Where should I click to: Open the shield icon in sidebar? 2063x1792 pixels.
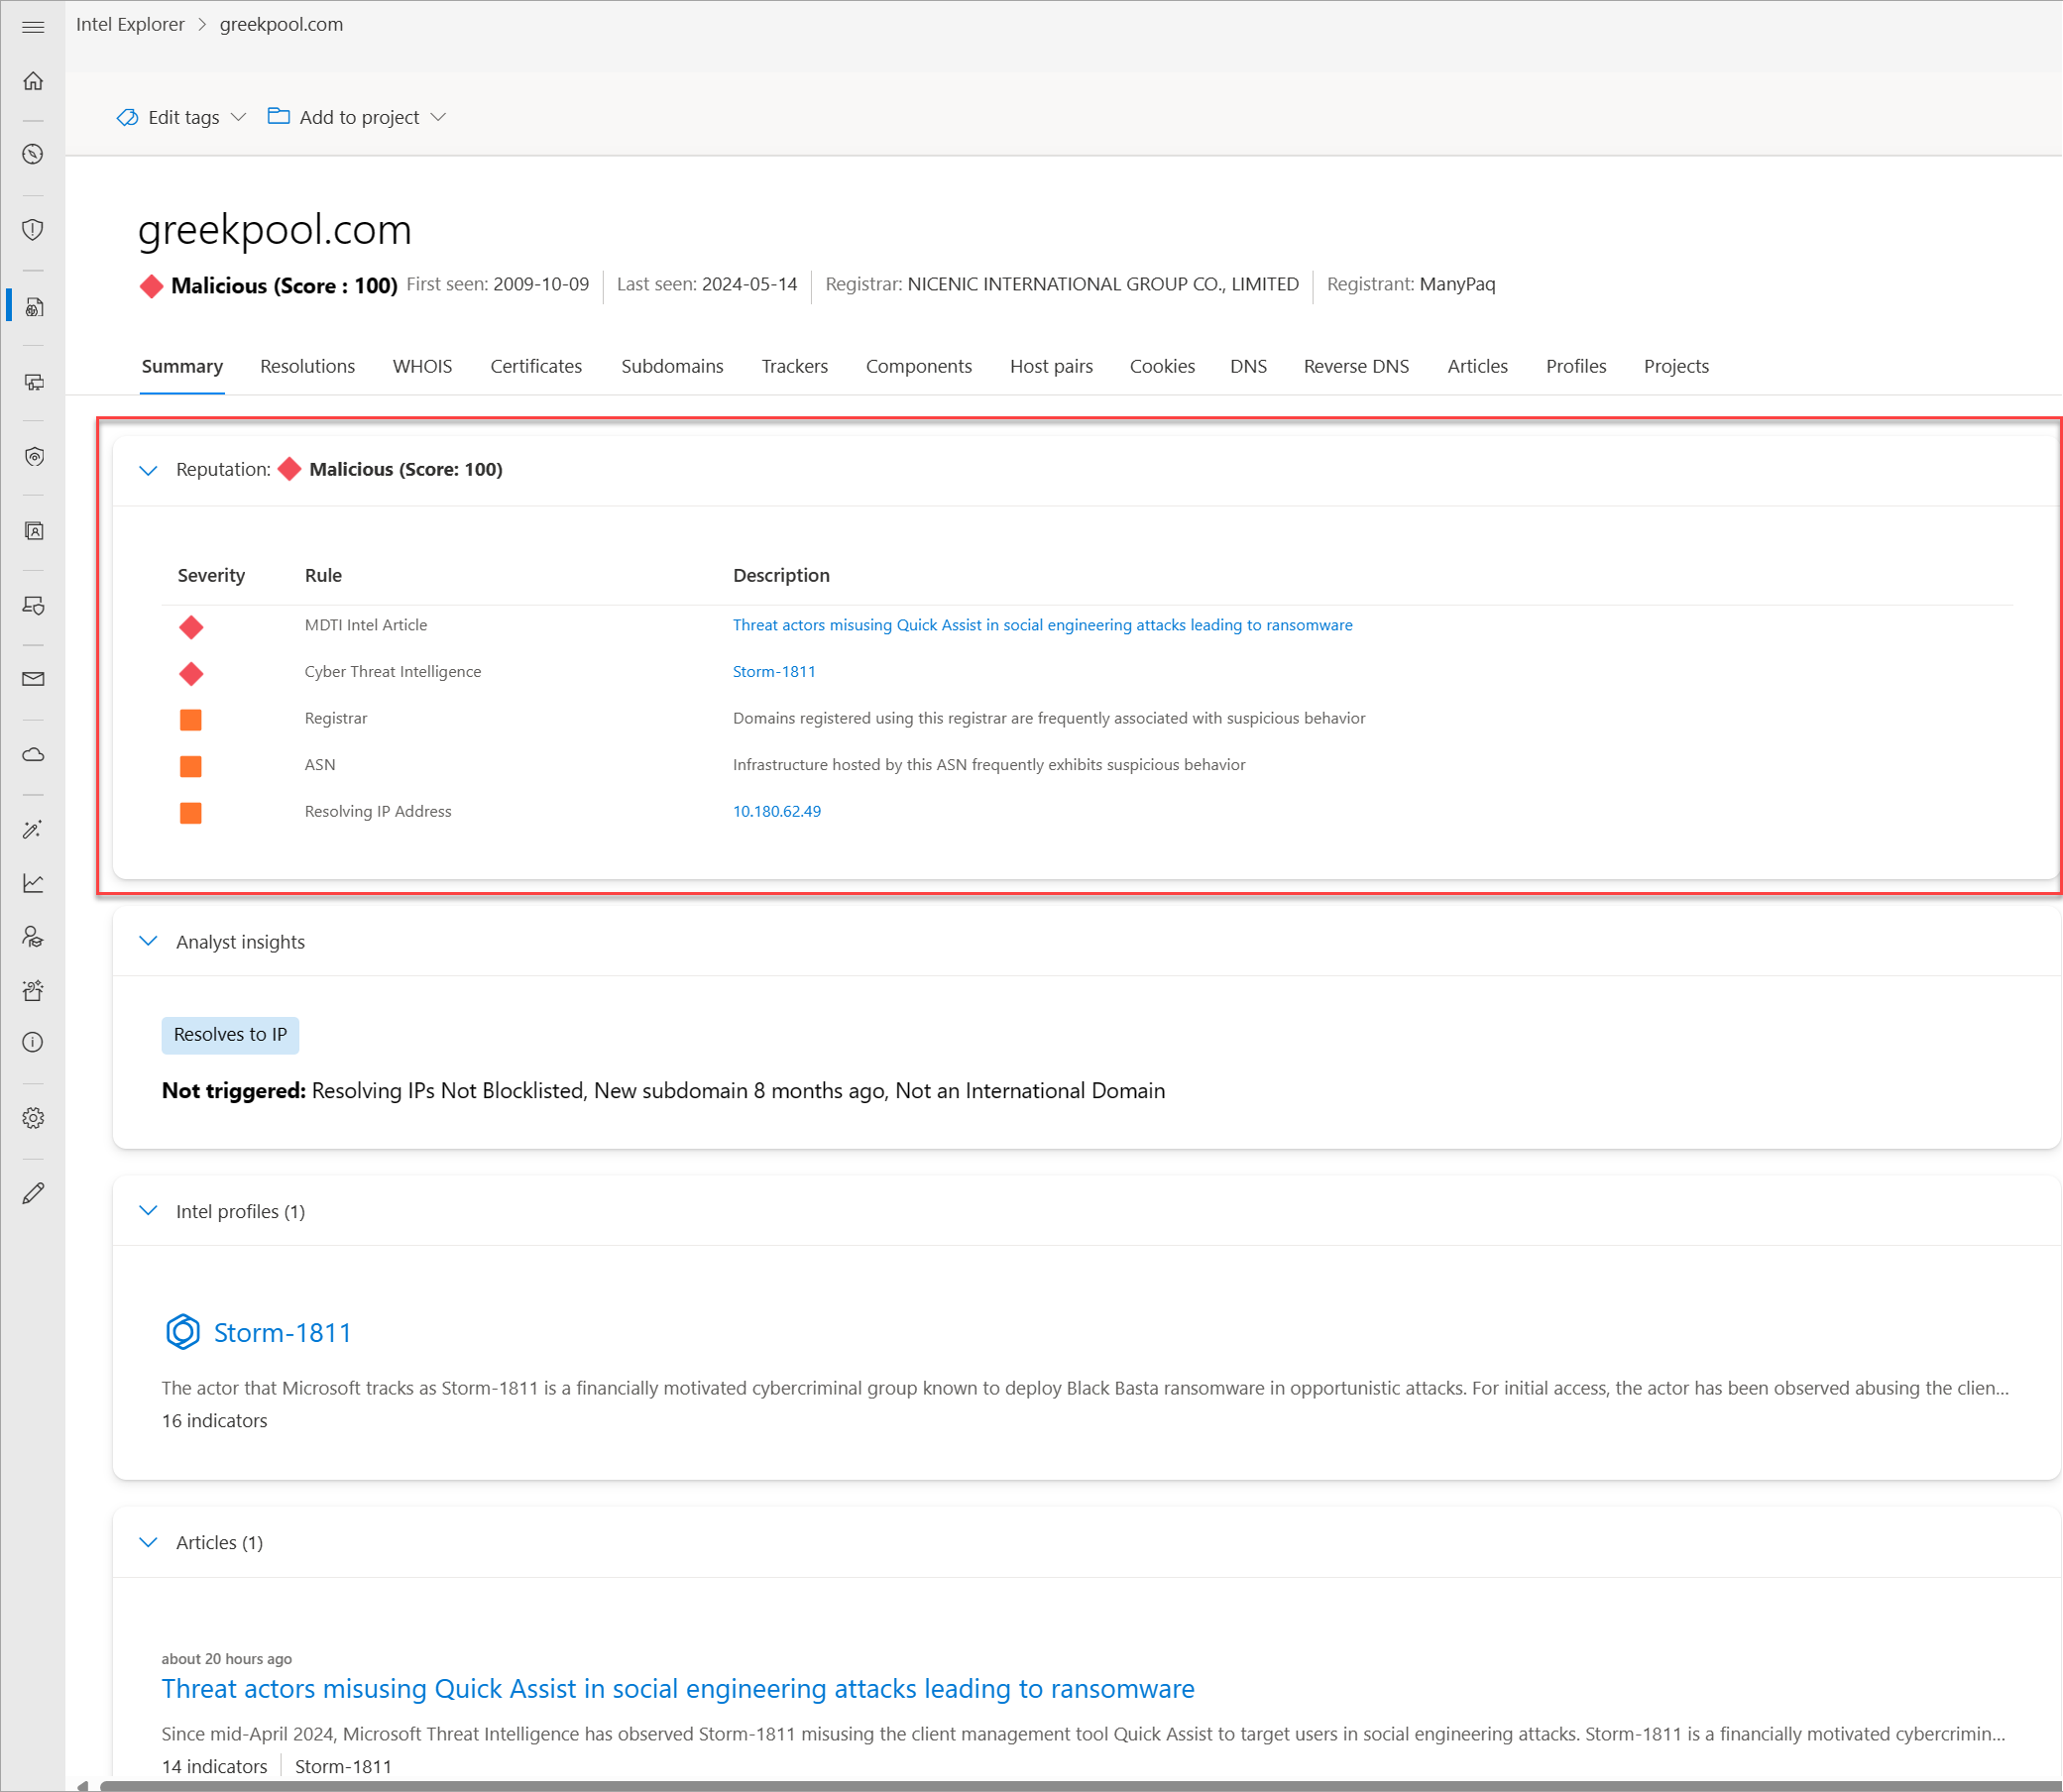[x=33, y=230]
